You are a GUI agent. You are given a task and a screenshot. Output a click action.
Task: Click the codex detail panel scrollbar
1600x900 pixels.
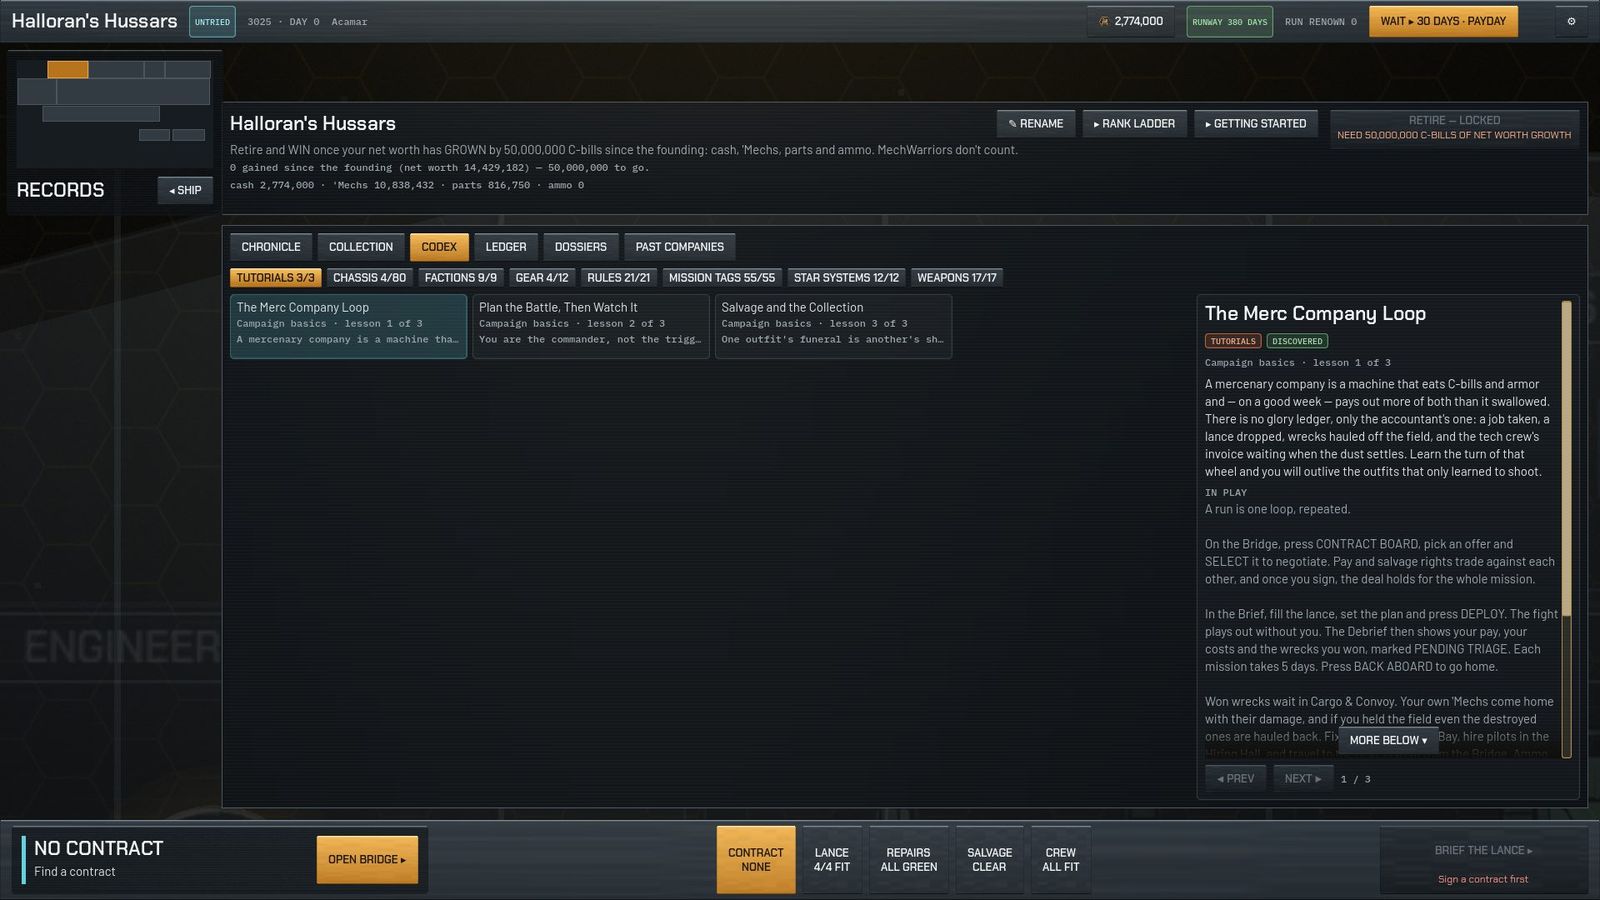click(1567, 529)
